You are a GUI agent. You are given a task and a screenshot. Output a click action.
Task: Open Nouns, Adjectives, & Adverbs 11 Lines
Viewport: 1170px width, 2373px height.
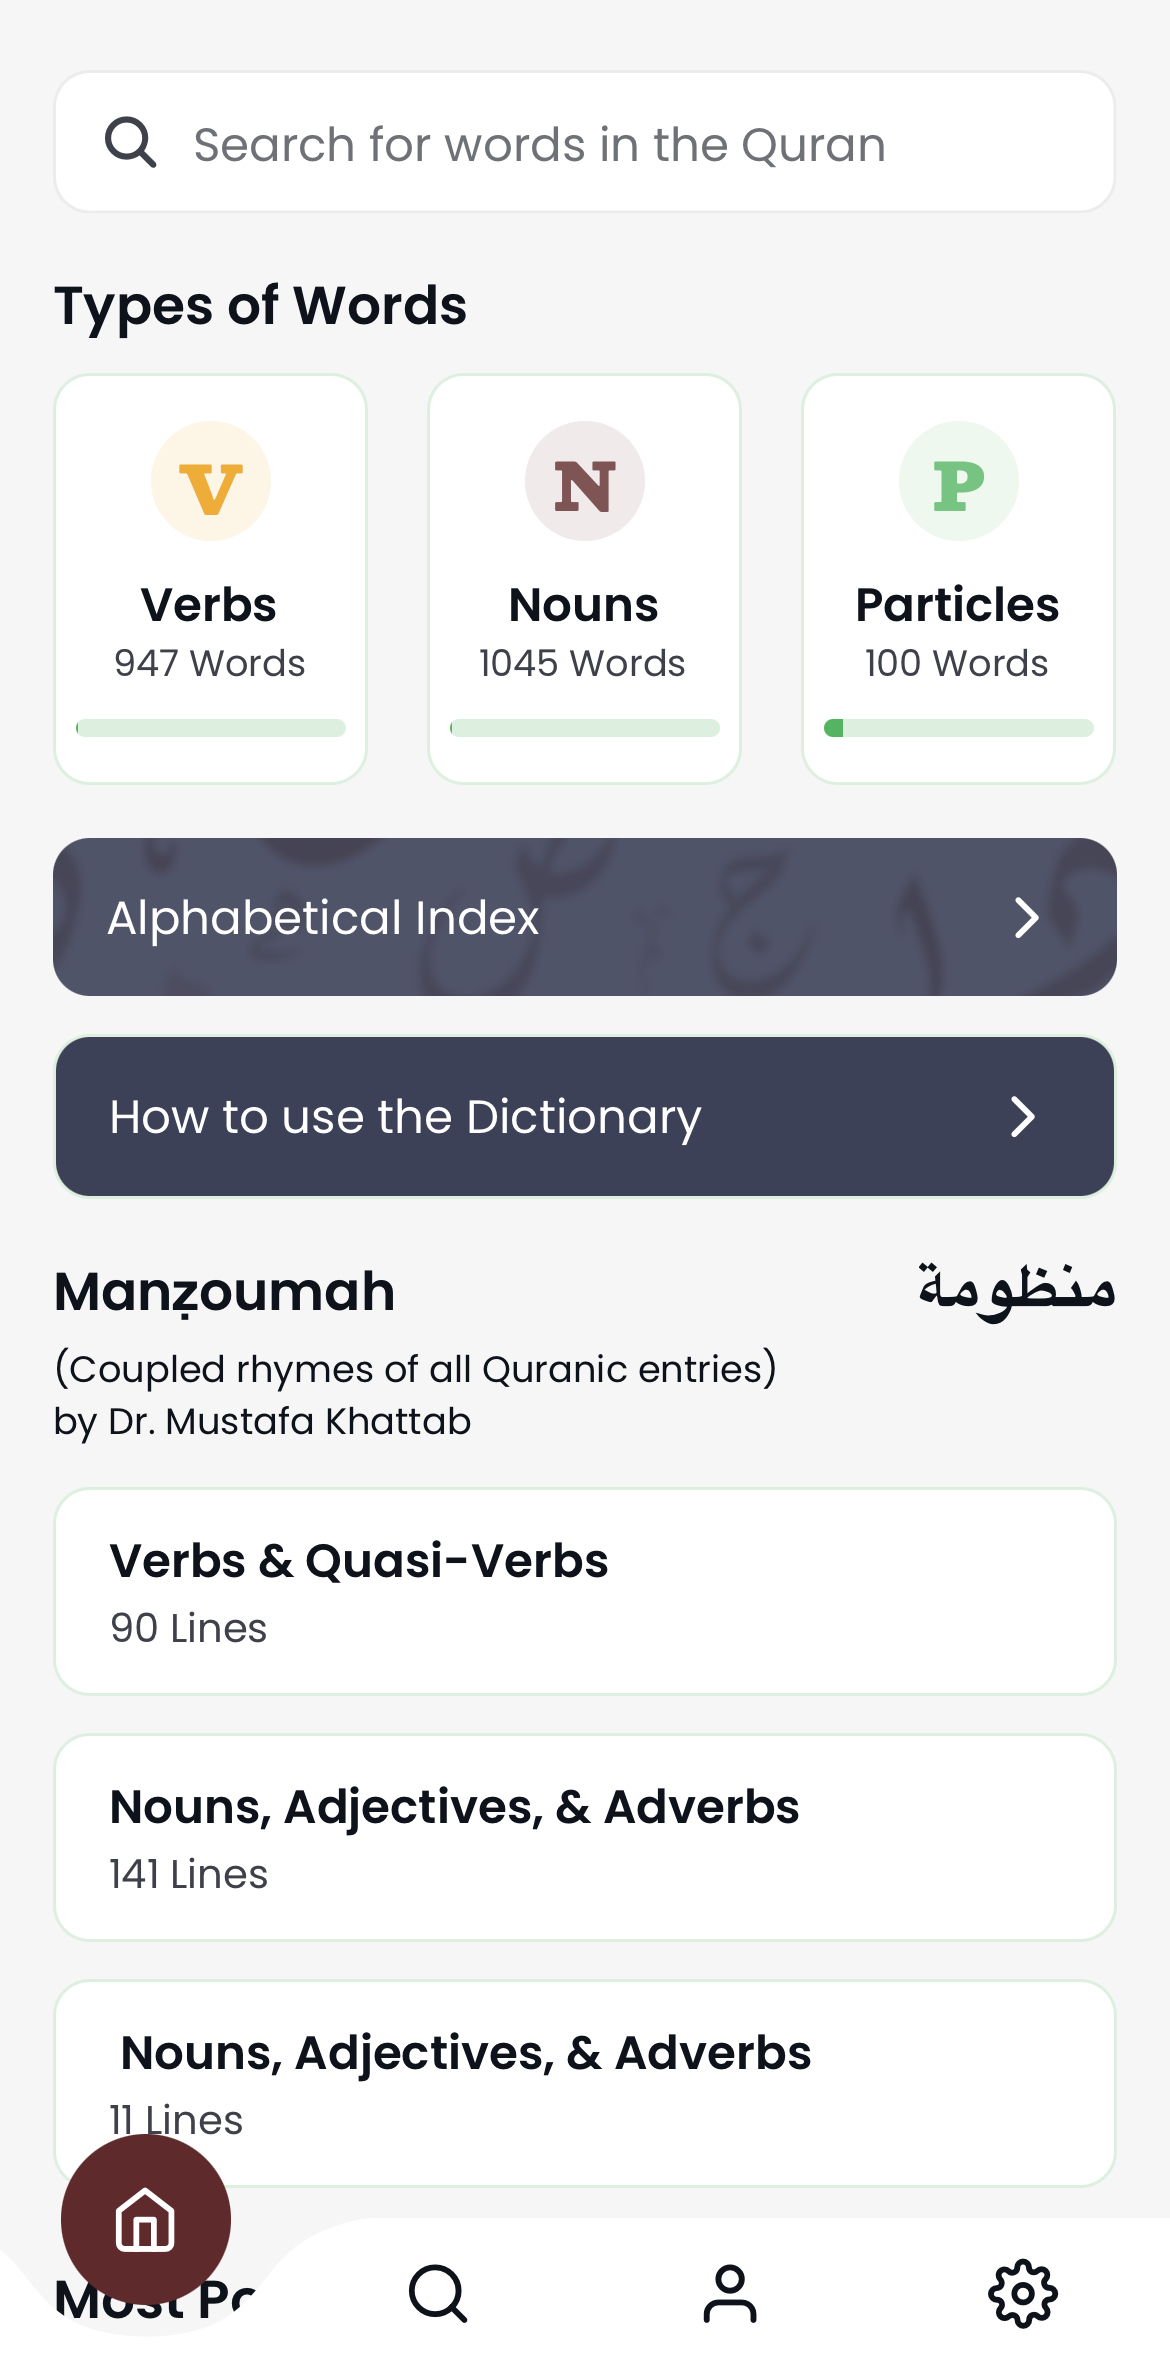pos(585,2083)
